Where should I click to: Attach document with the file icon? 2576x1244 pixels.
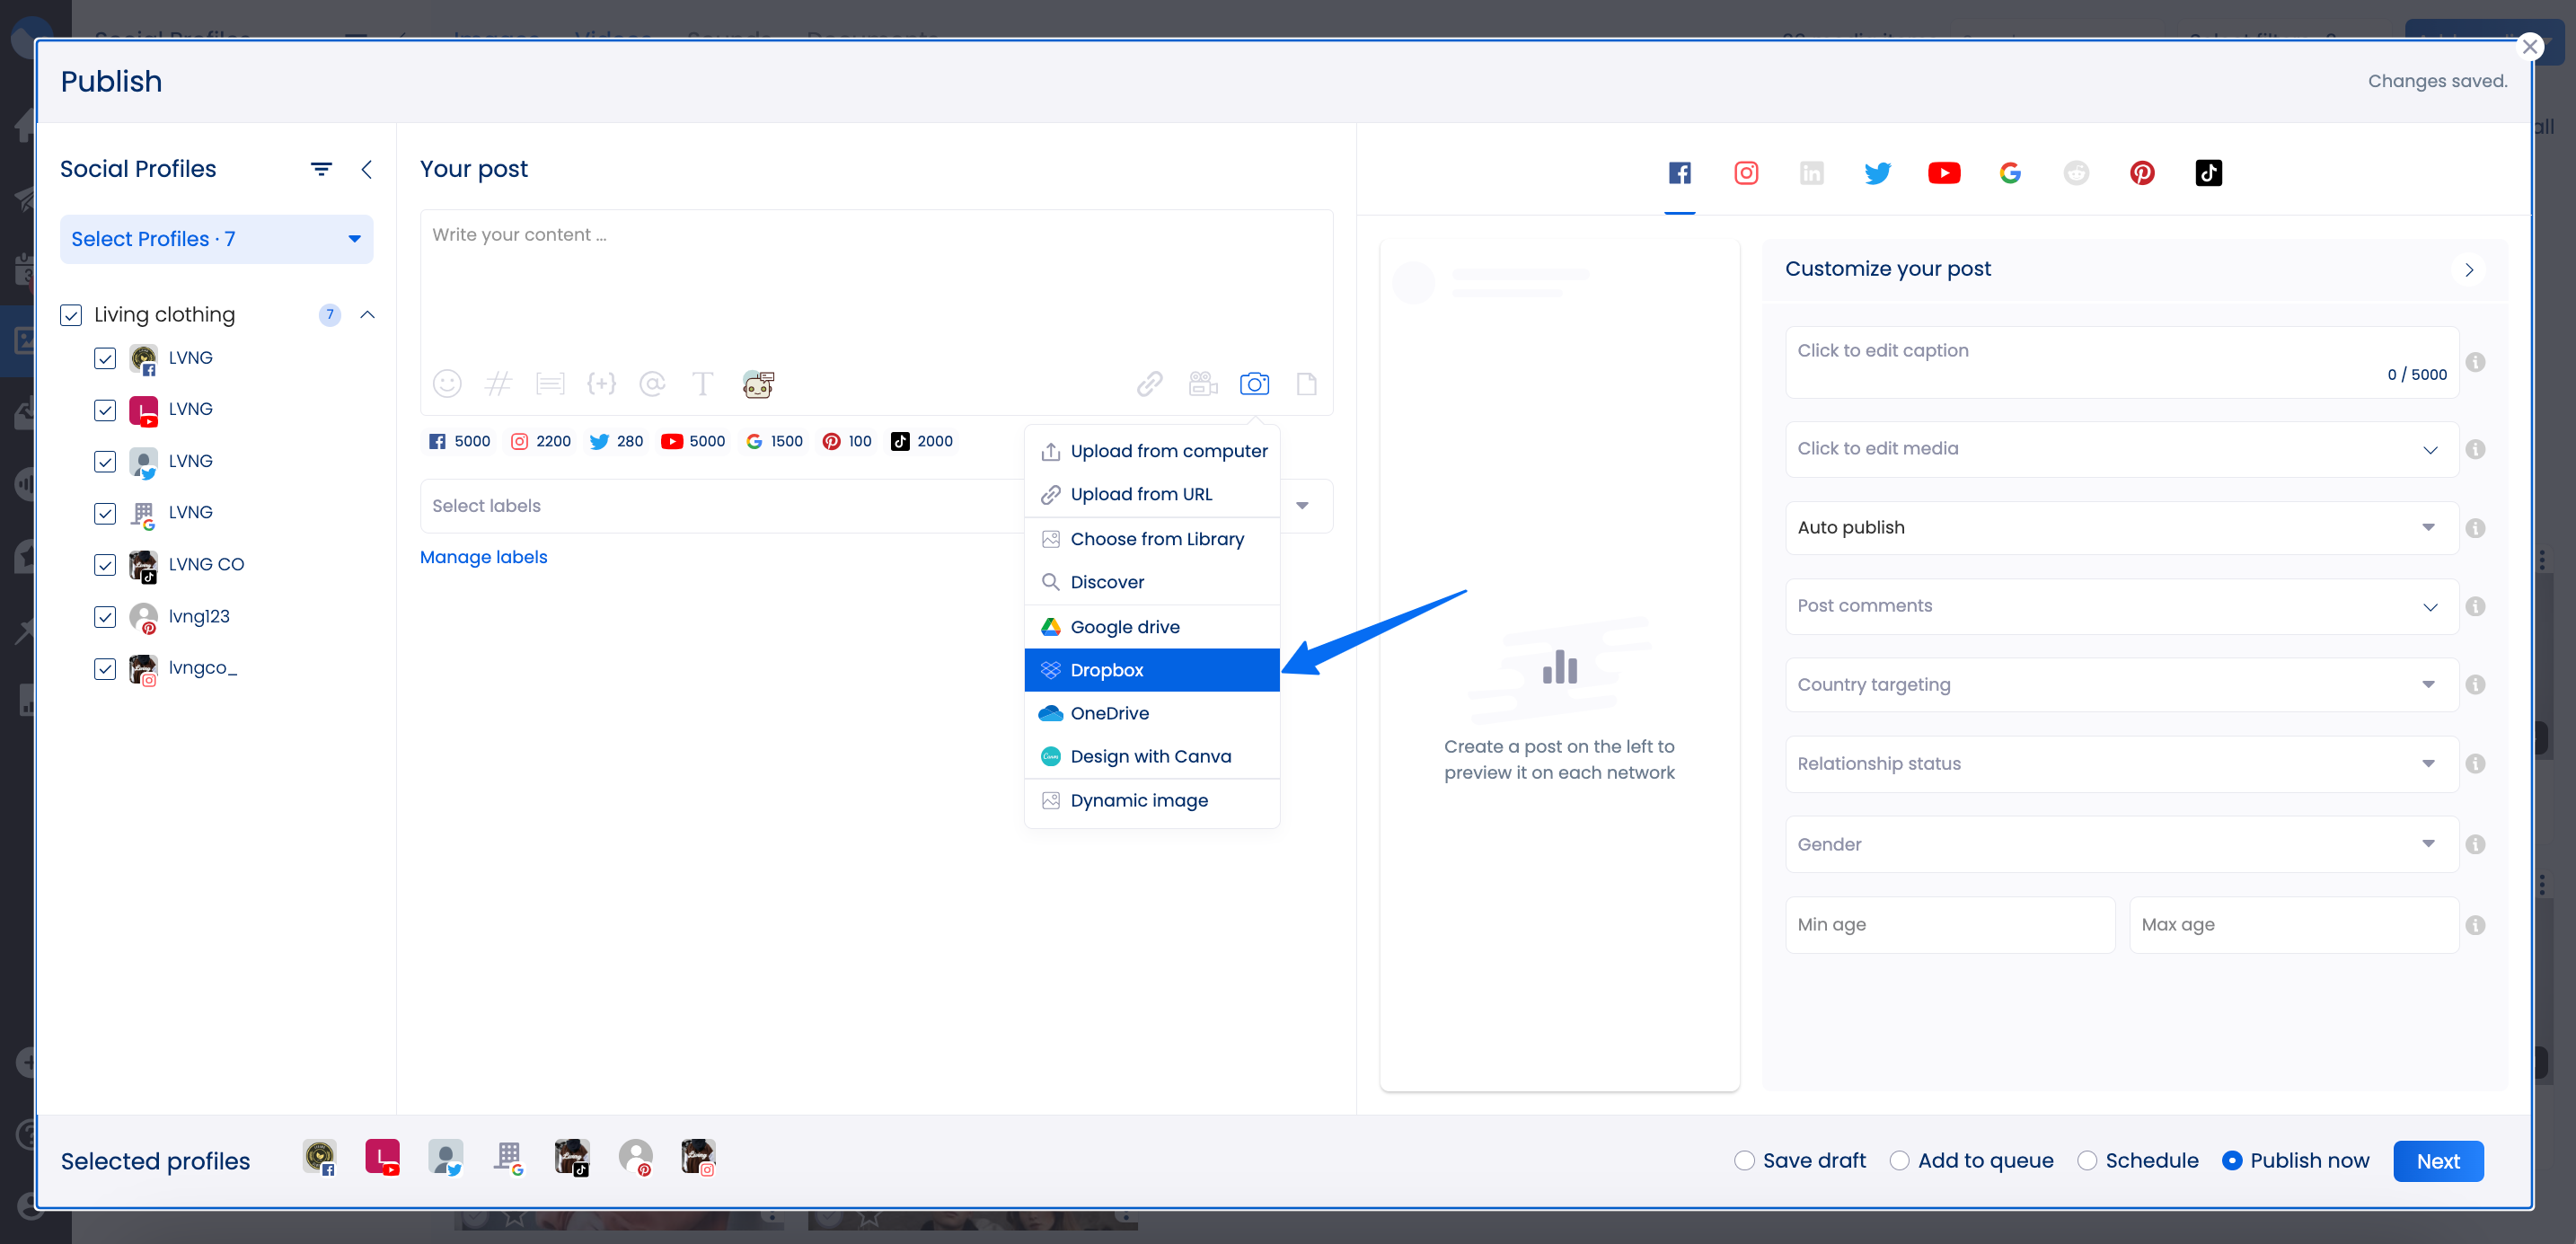[1306, 384]
